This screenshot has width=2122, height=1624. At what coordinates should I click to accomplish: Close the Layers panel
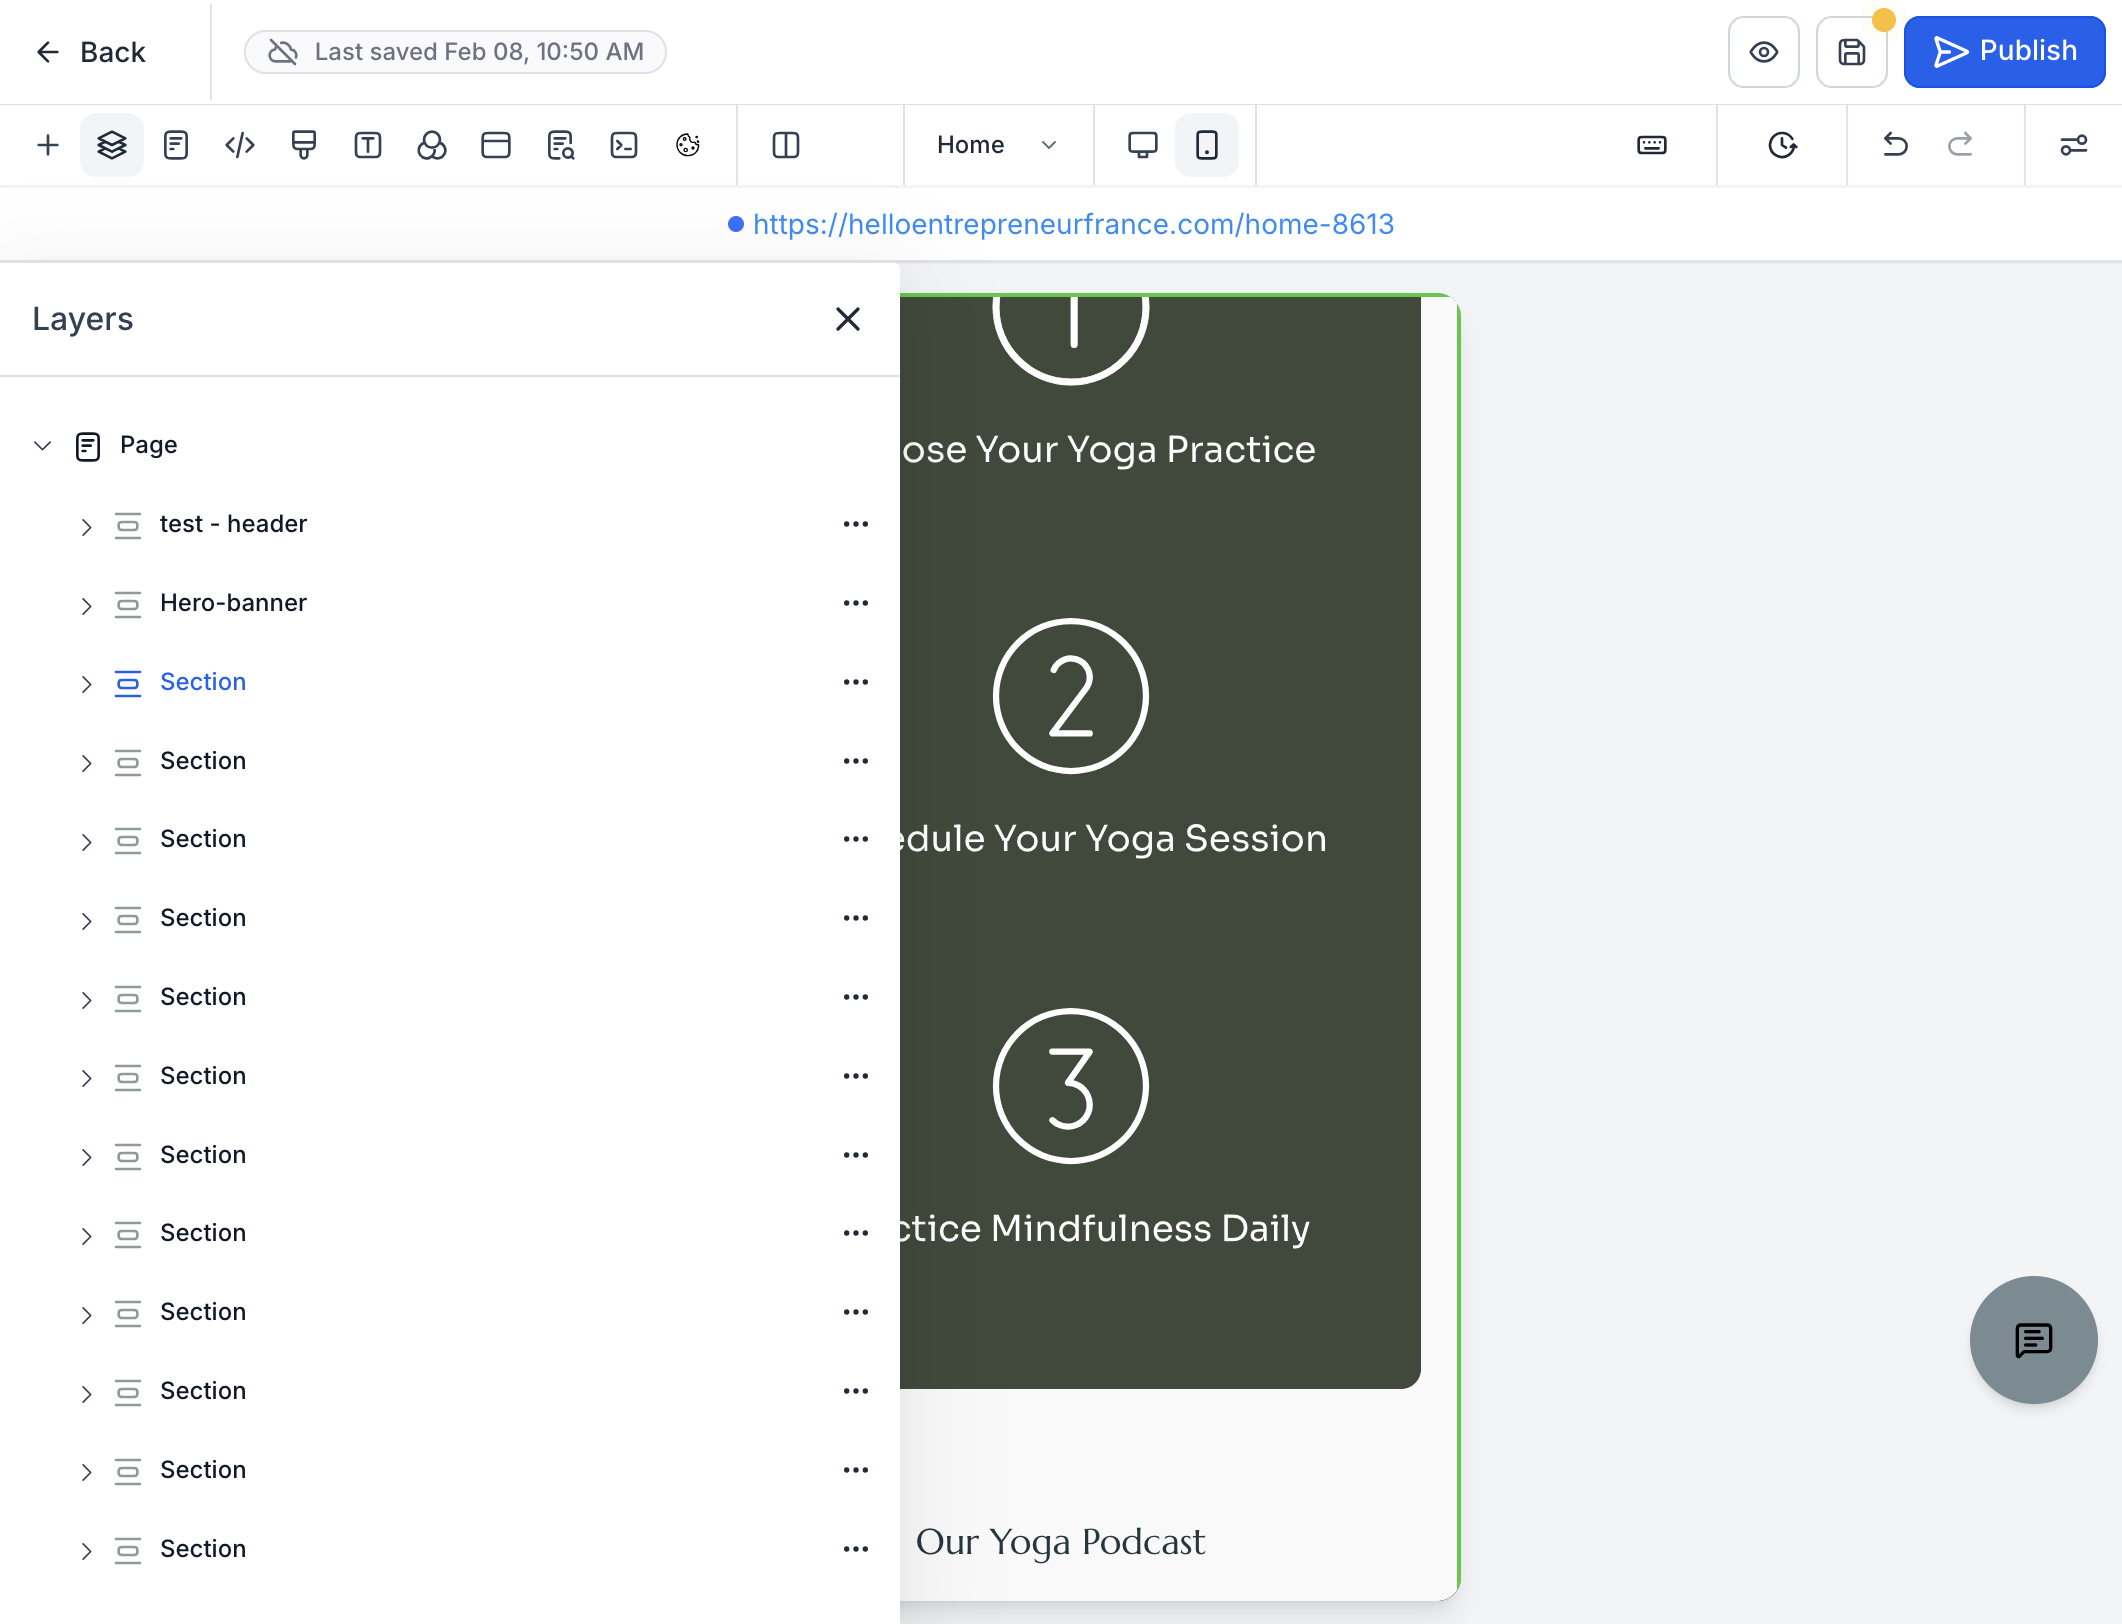coord(848,319)
